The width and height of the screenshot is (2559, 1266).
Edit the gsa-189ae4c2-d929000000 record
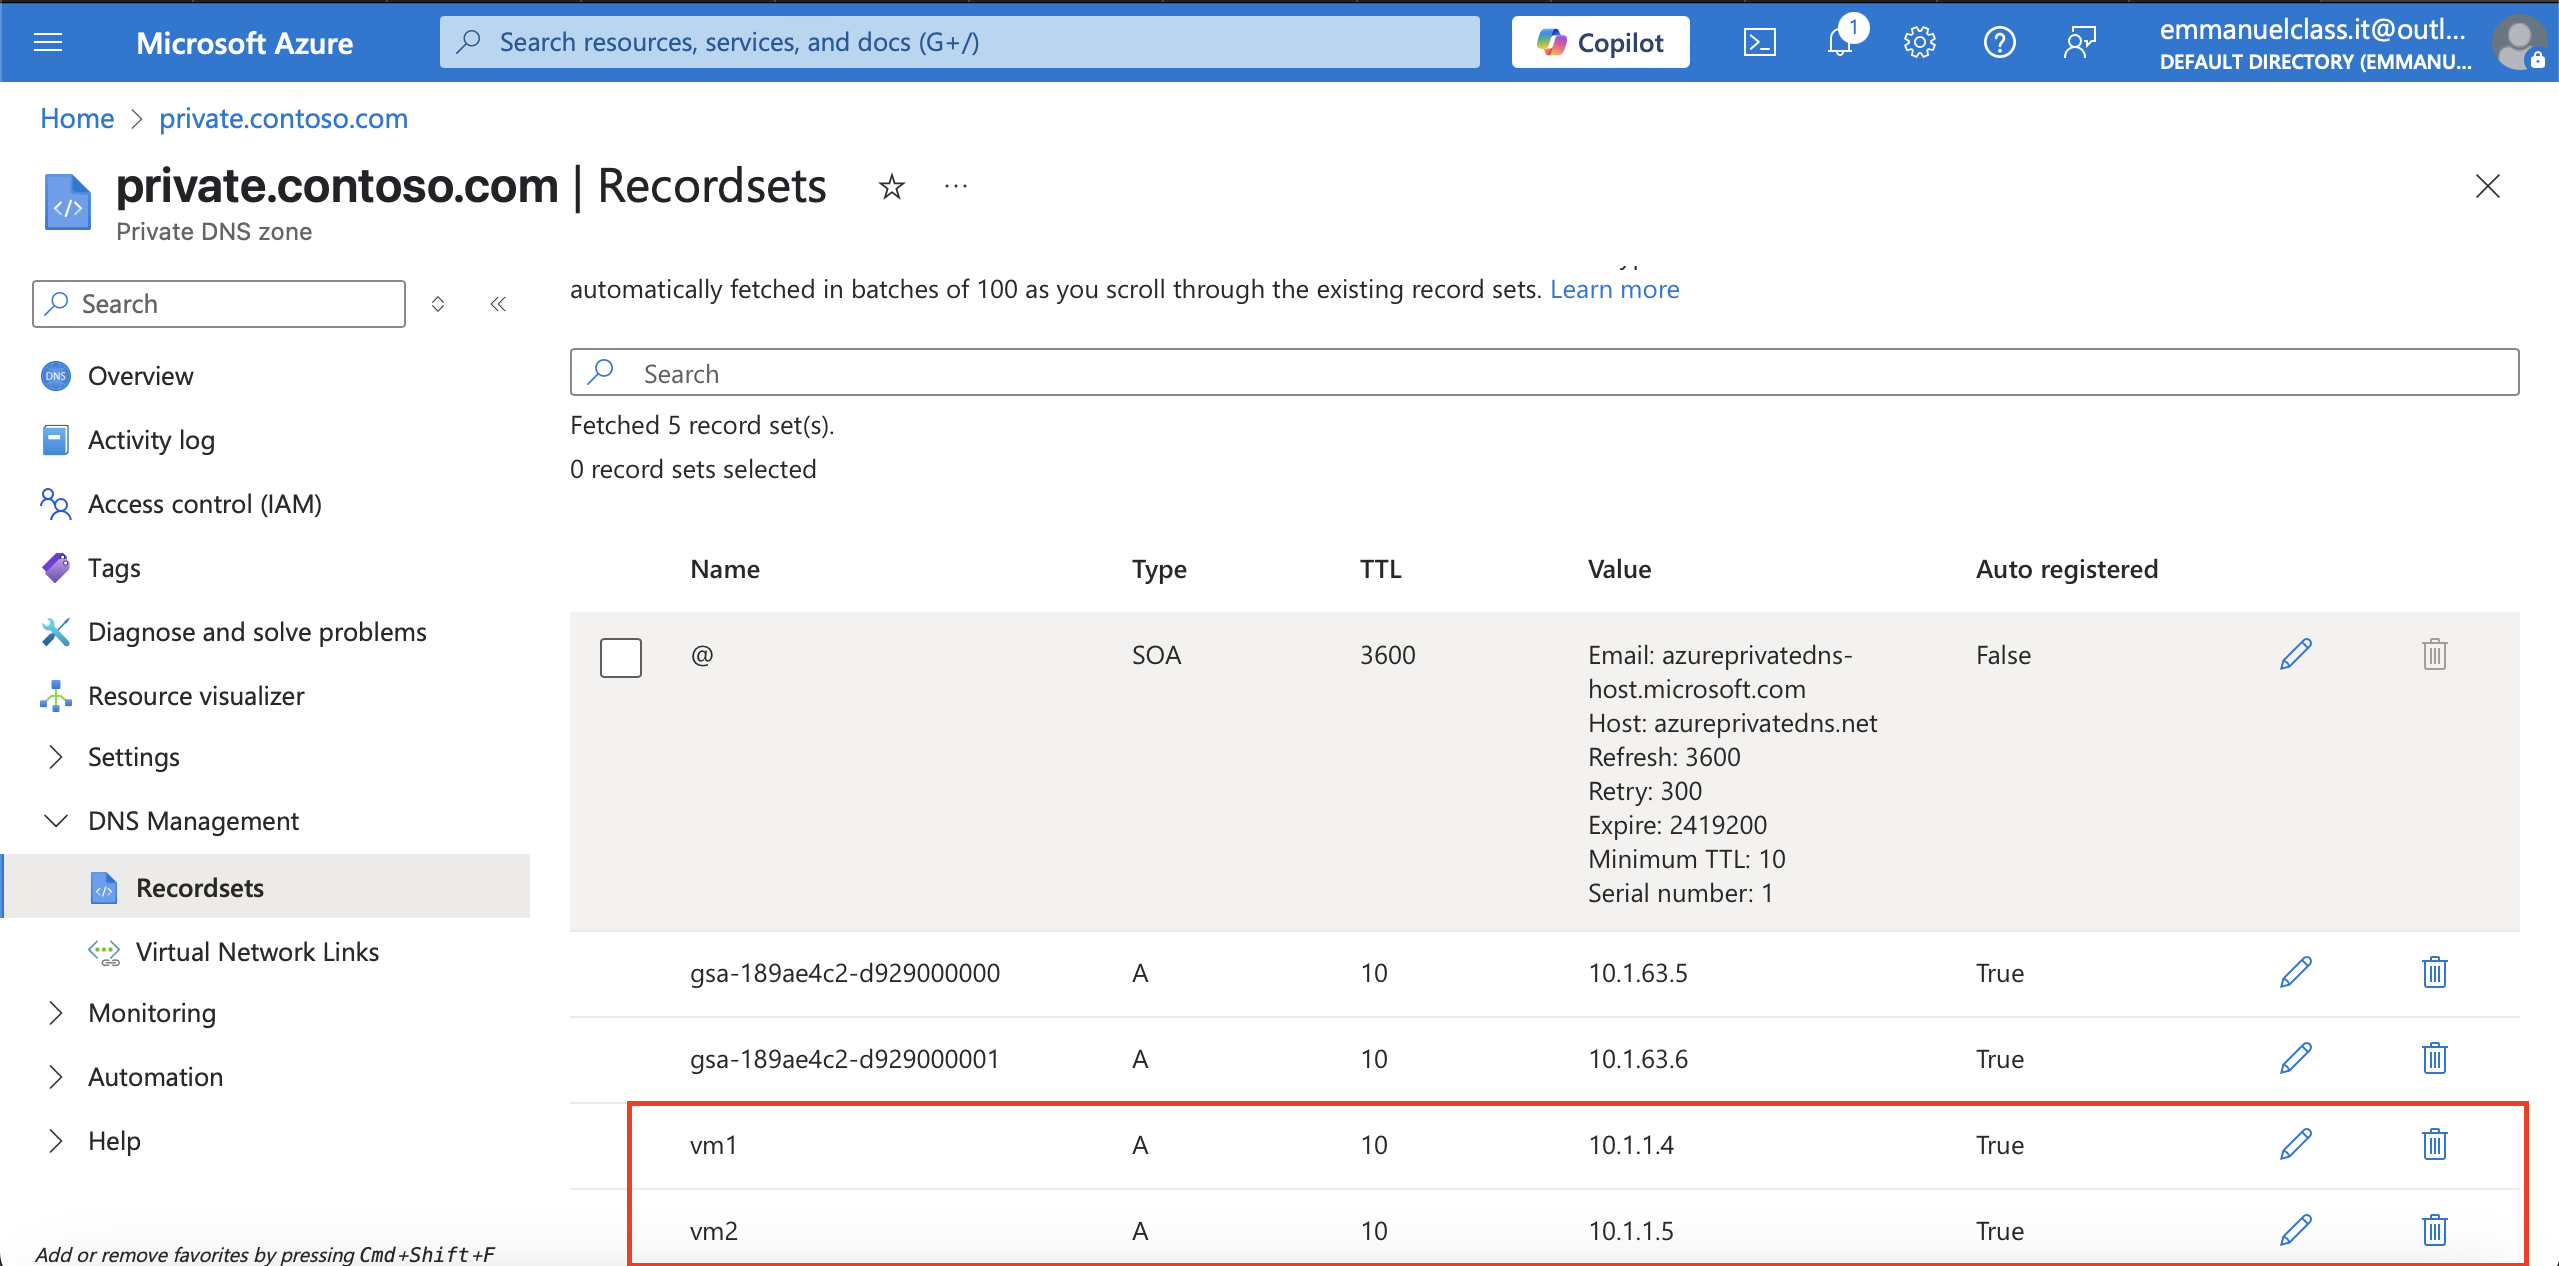click(x=2295, y=973)
